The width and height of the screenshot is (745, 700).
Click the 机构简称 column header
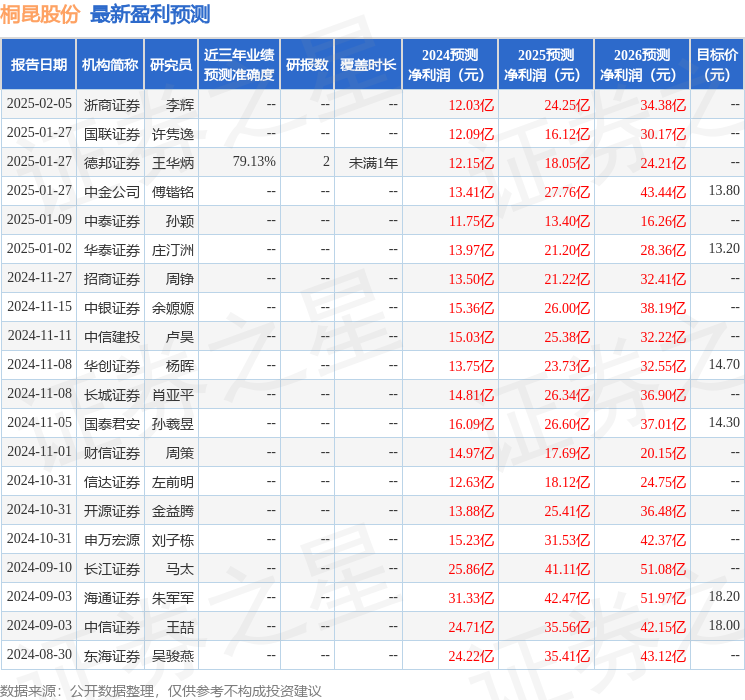110,65
